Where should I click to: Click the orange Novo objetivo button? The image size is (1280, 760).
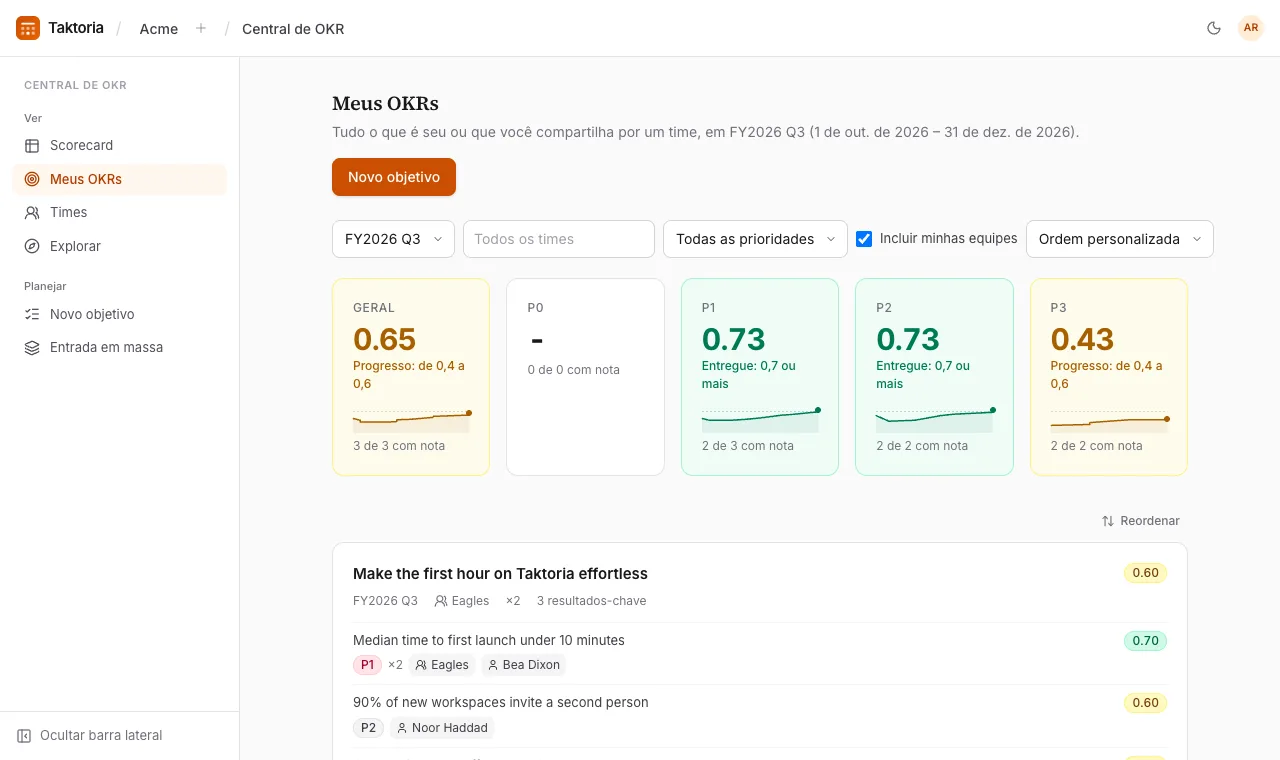(394, 177)
